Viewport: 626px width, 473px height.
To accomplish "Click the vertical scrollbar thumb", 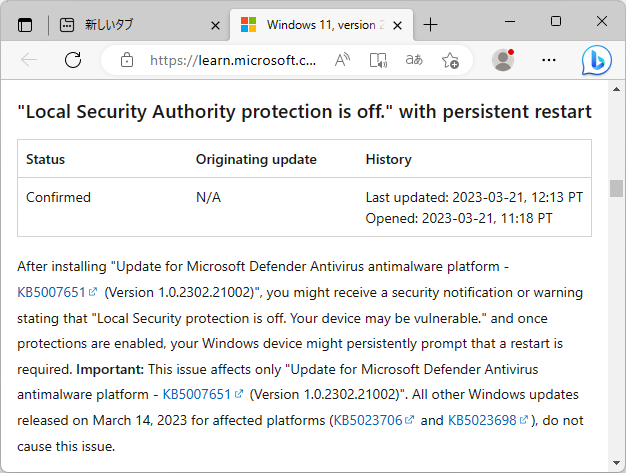I will point(617,189).
